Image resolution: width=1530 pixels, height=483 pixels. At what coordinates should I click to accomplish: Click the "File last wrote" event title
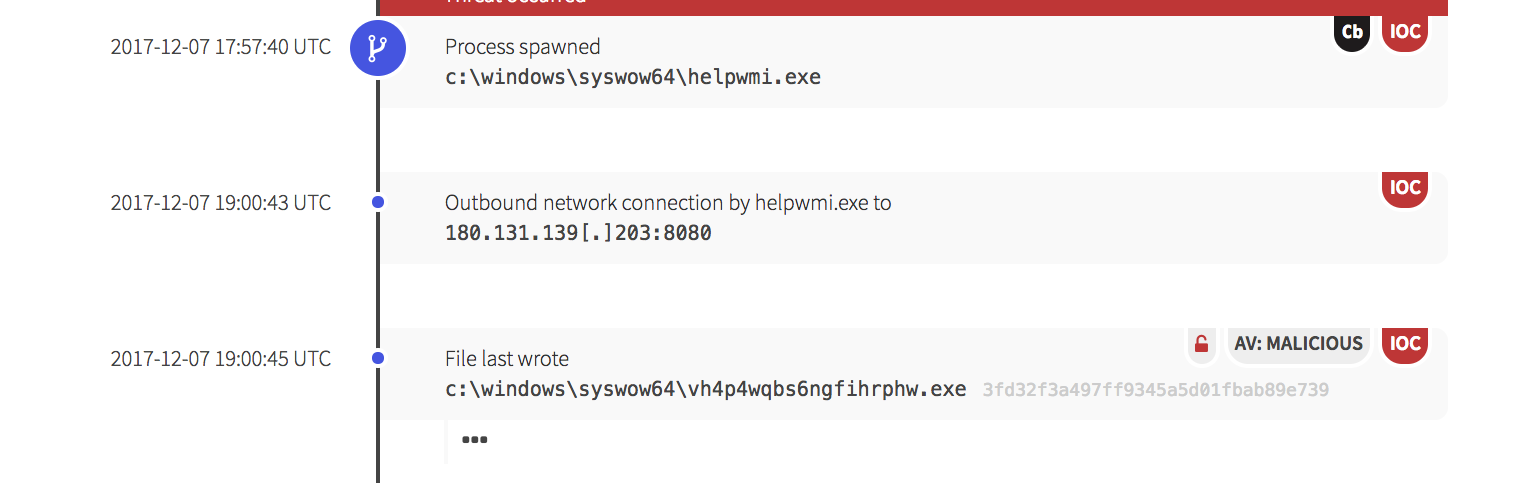point(506,359)
